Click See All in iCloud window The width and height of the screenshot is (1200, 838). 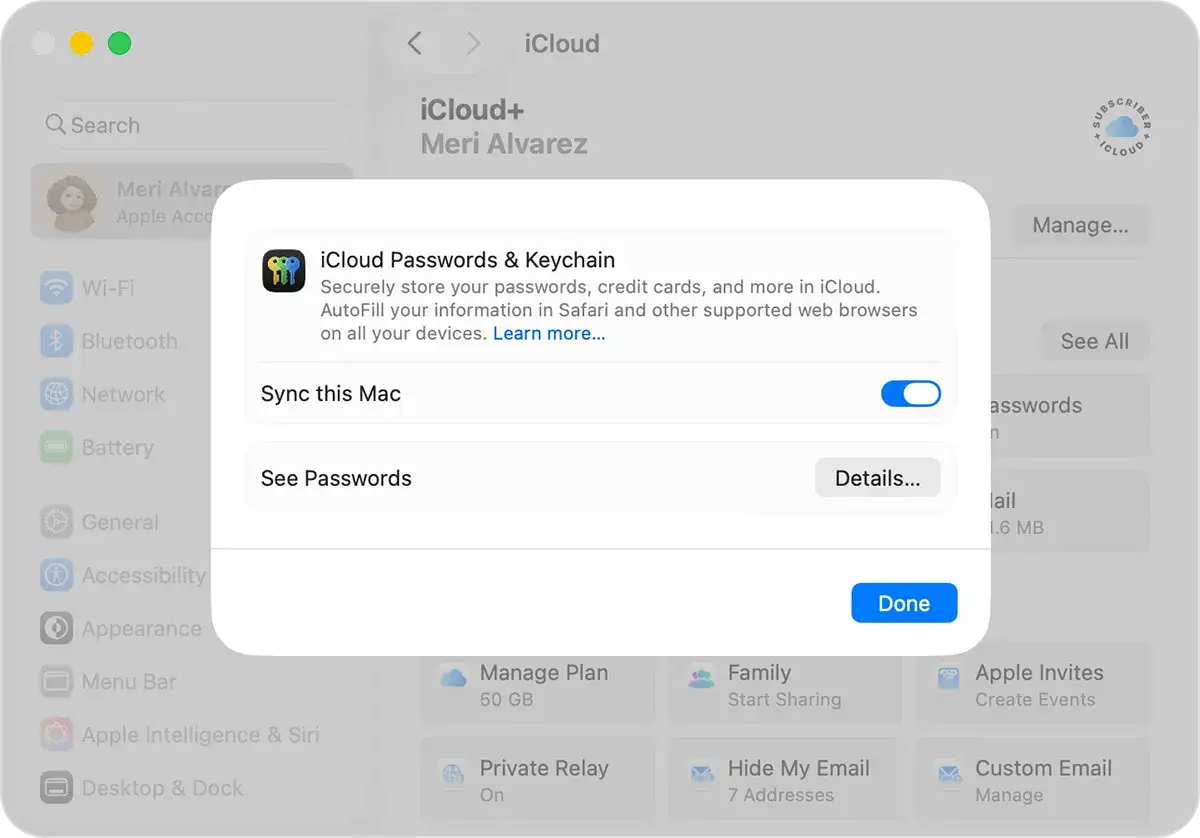pos(1095,341)
